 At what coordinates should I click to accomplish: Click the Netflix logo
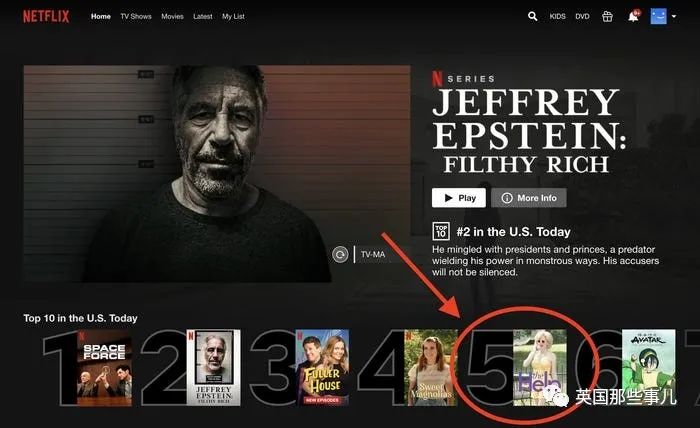coord(46,16)
